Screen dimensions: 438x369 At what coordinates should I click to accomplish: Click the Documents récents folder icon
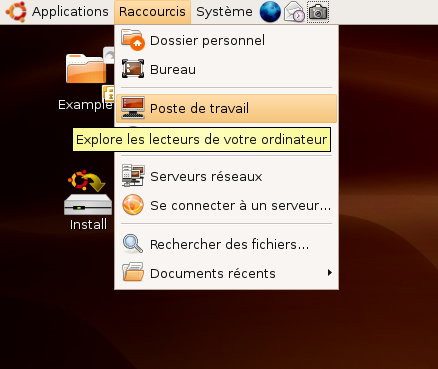tap(133, 272)
